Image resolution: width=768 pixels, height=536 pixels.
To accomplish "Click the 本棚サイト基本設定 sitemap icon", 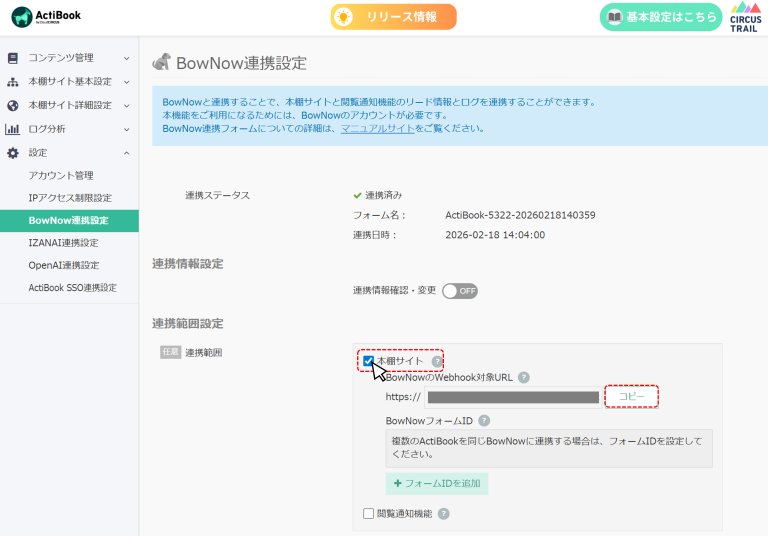I will [x=13, y=82].
